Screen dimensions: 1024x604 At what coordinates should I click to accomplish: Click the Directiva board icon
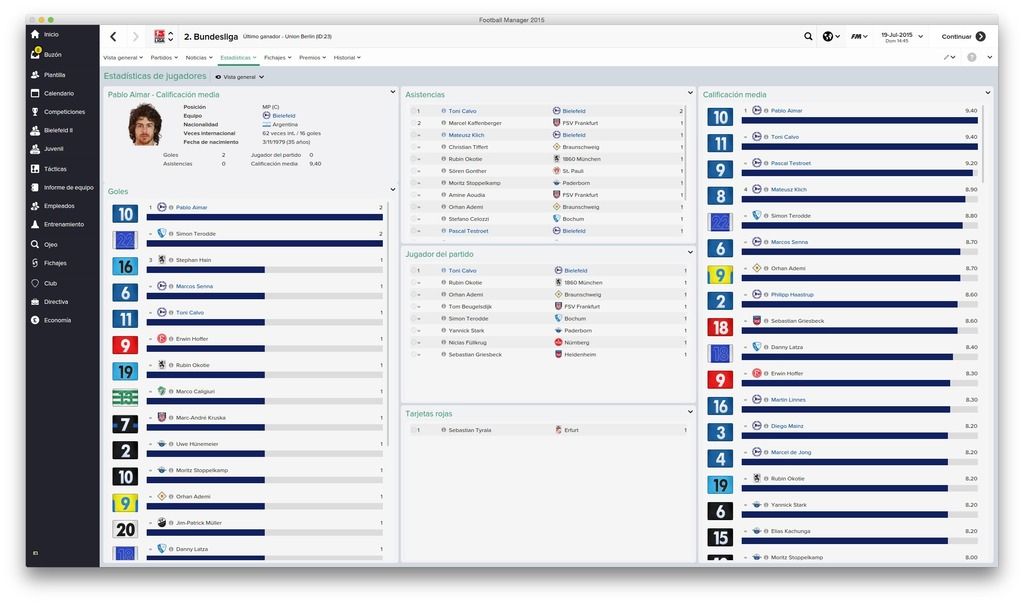[35, 302]
